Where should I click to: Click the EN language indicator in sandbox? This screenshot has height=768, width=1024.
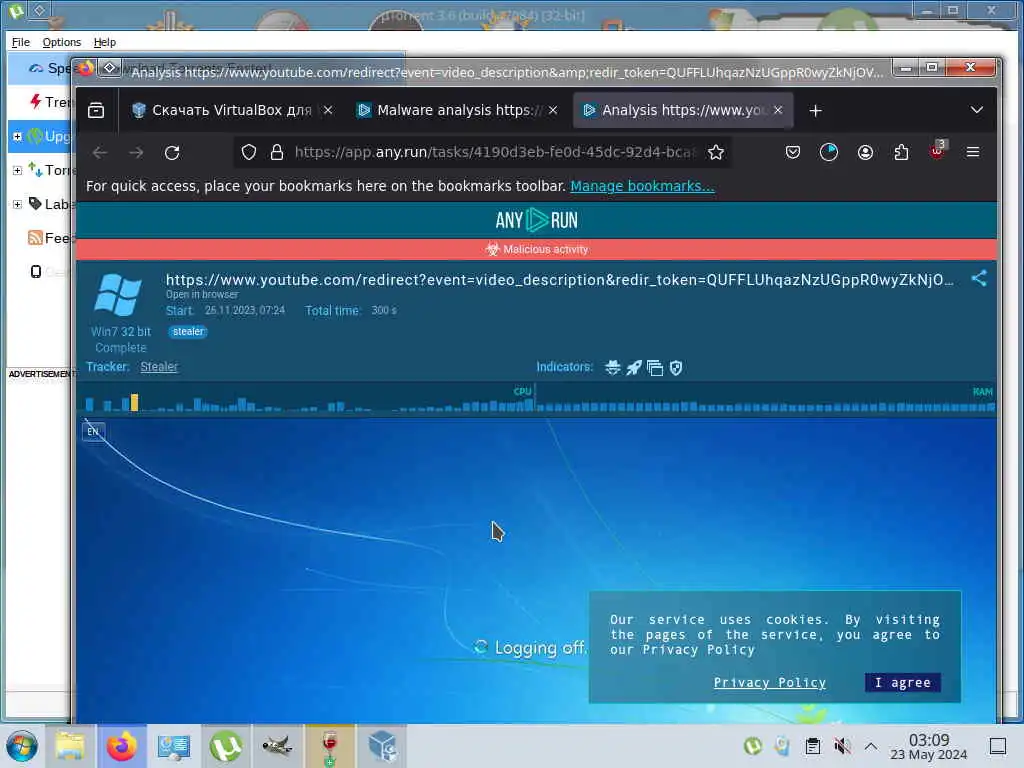click(93, 432)
